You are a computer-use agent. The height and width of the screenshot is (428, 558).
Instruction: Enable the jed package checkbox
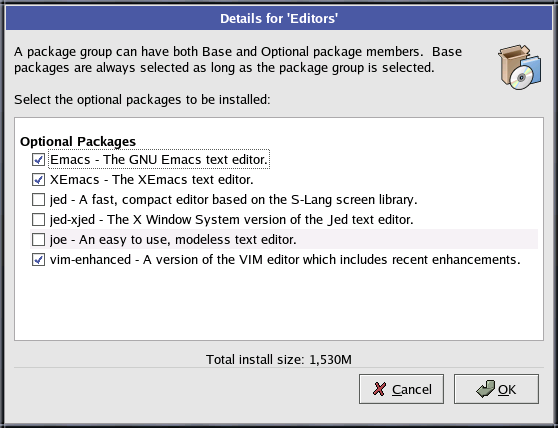point(38,200)
